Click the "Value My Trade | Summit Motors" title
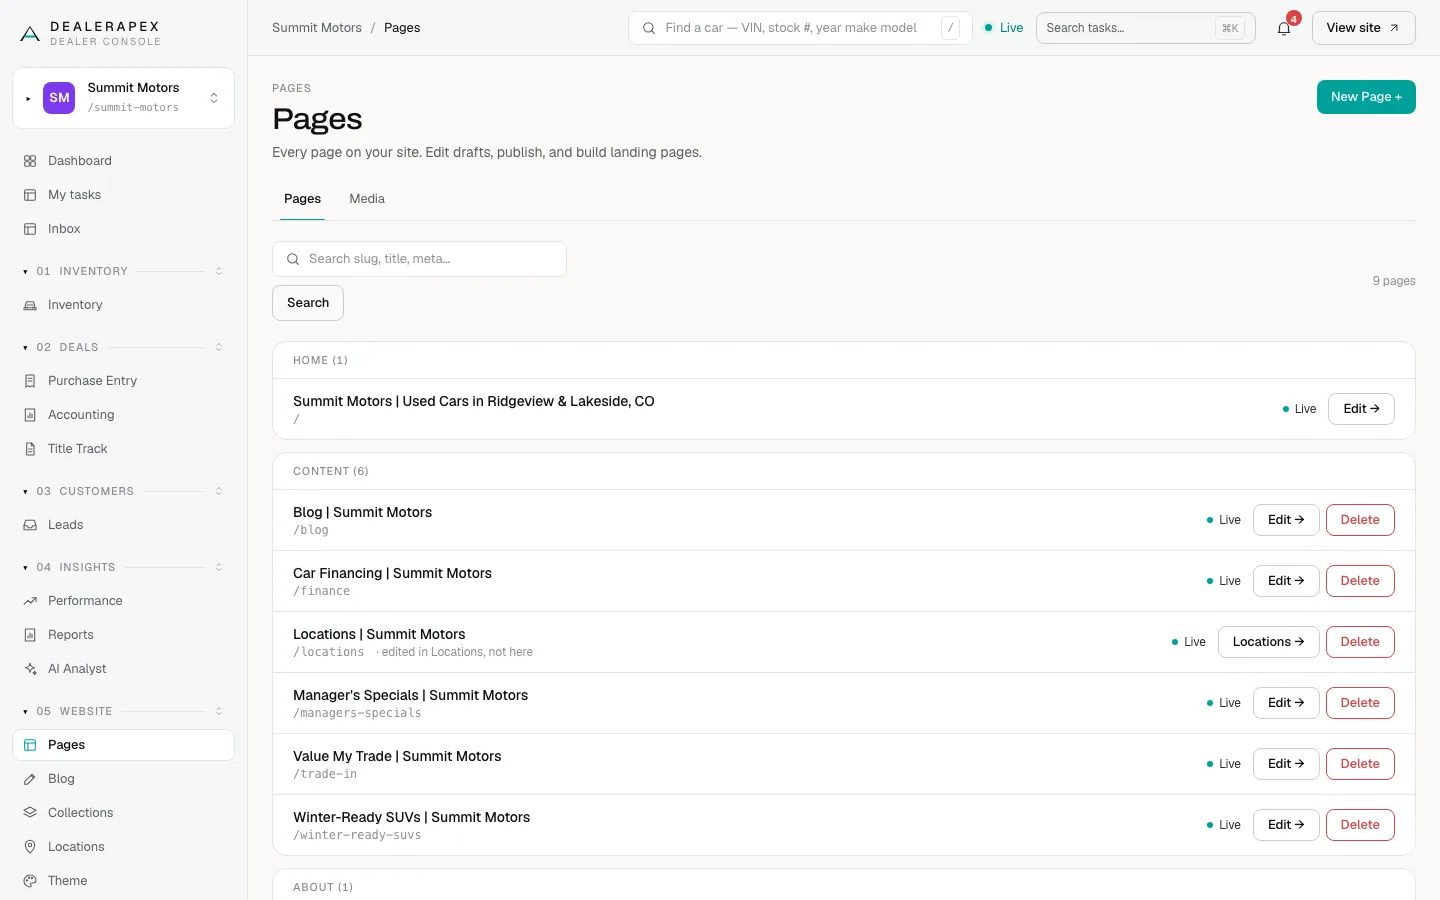Image resolution: width=1440 pixels, height=900 pixels. coord(397,756)
